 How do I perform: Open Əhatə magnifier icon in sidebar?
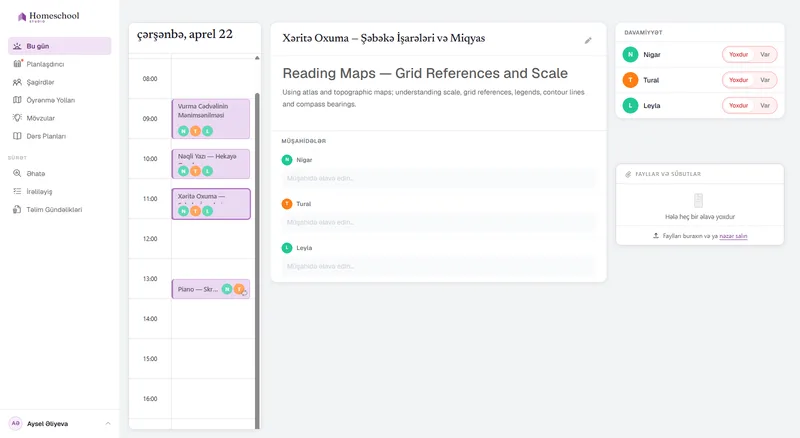point(17,173)
